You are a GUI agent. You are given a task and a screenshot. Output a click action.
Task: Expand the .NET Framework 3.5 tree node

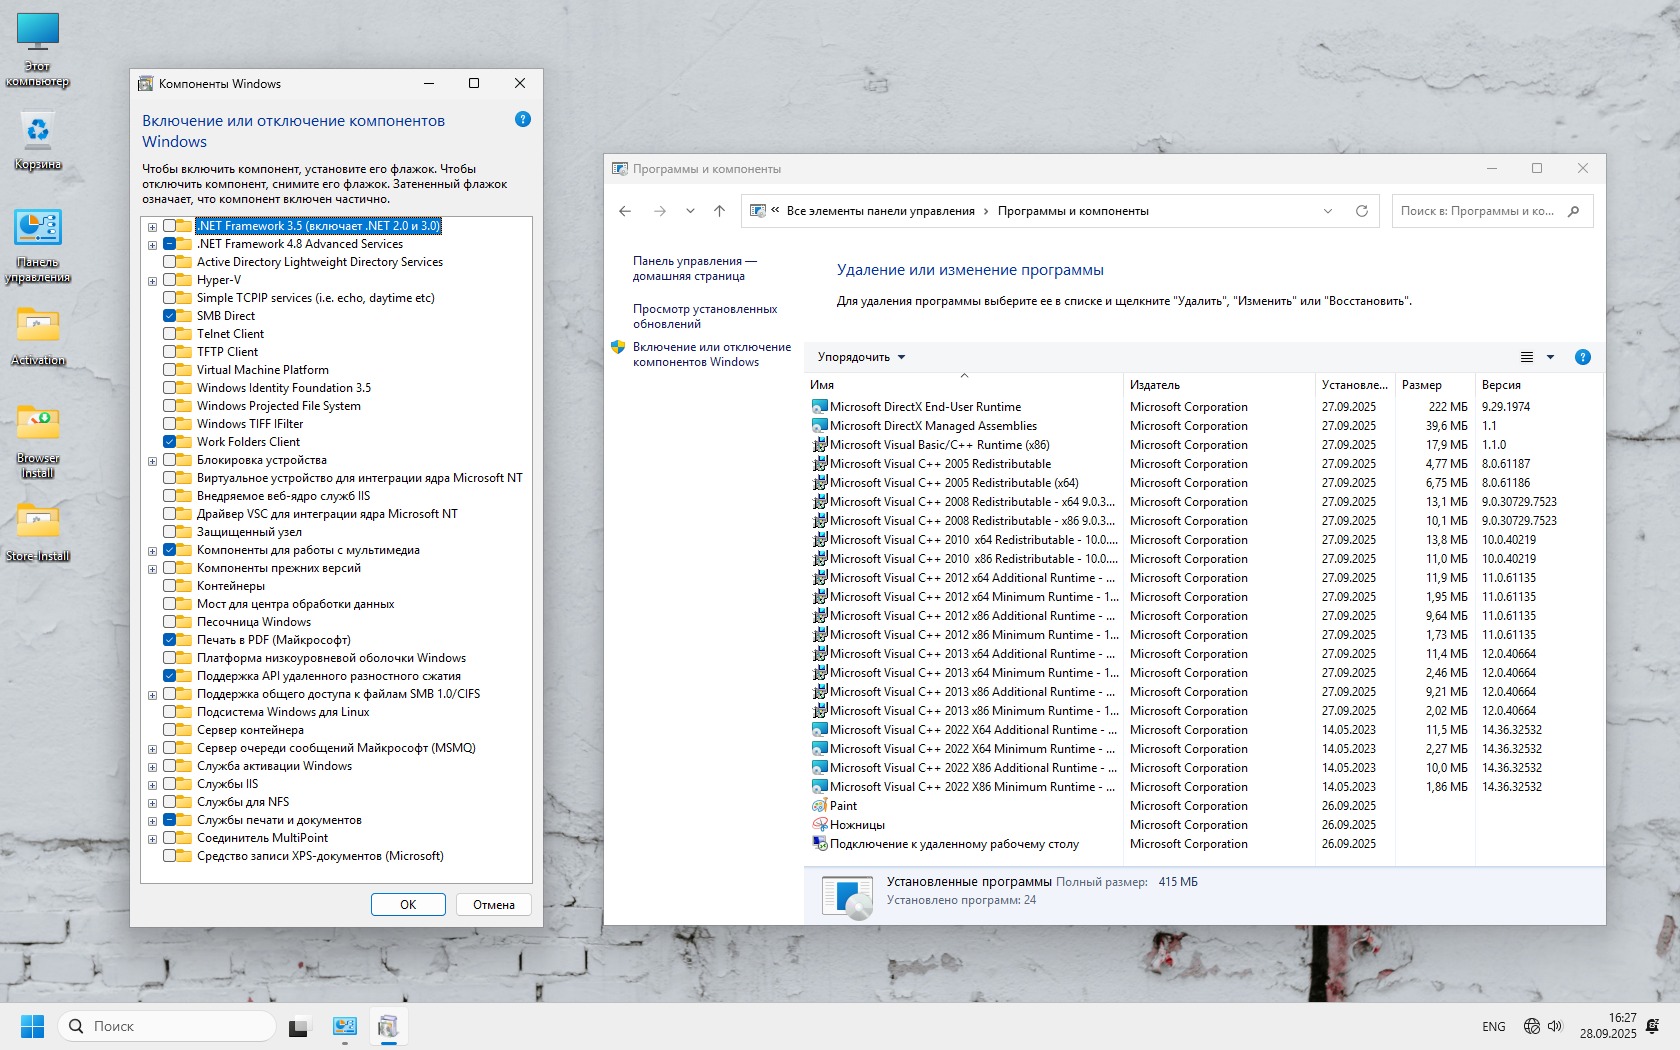(152, 227)
